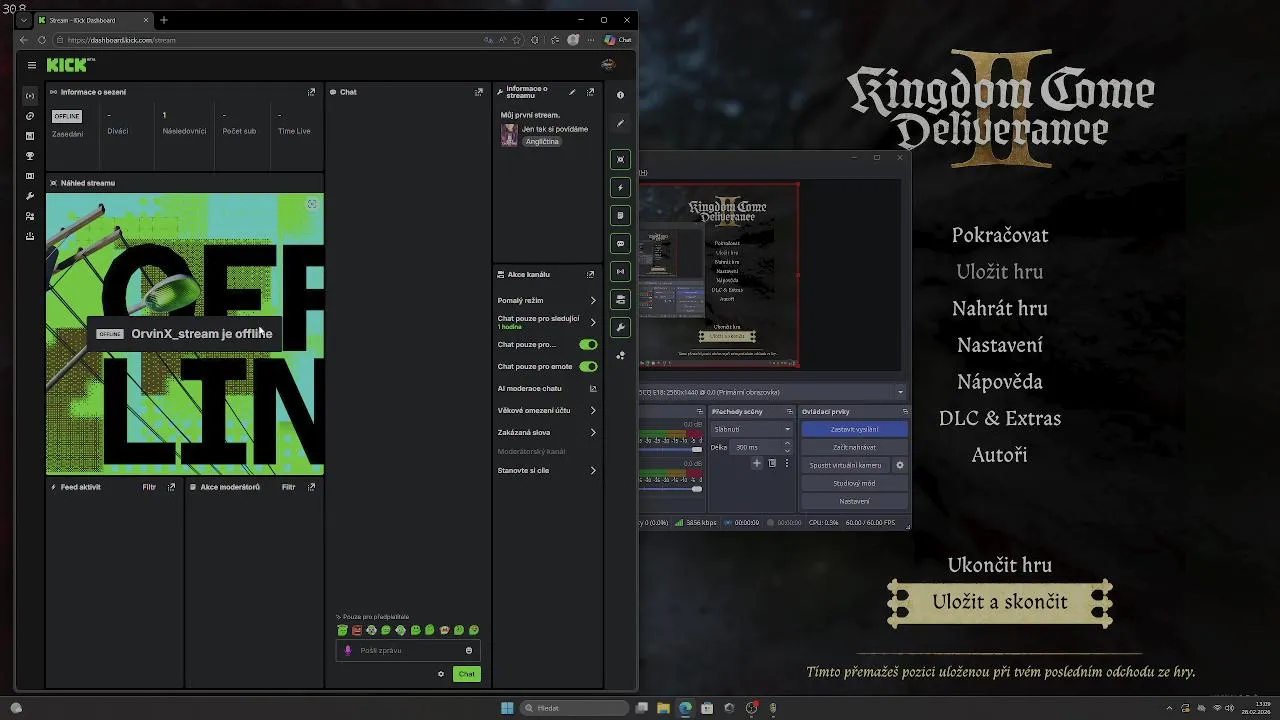
Task: Open virtual camera settings gear in OBS
Action: click(899, 465)
